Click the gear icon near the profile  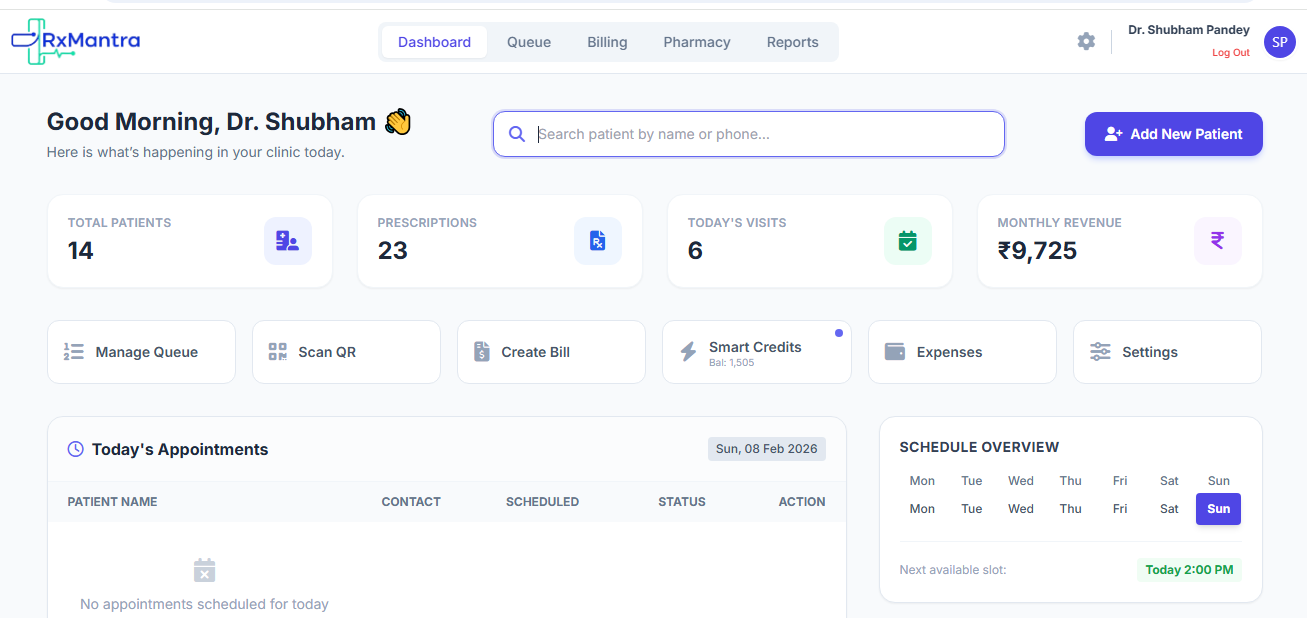pos(1086,41)
